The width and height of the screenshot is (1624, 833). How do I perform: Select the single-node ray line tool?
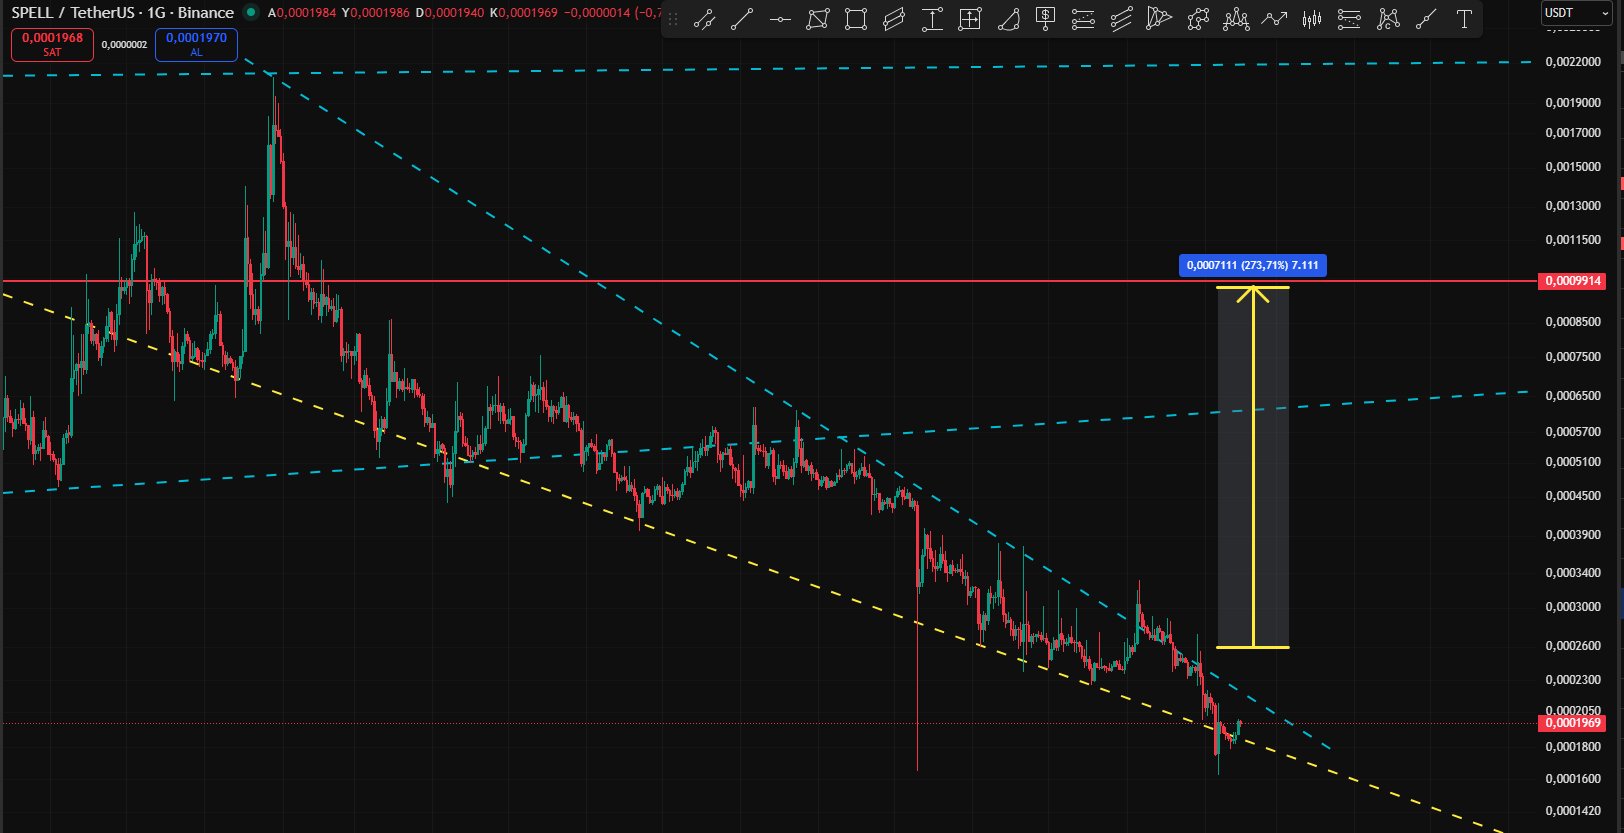pos(1426,20)
